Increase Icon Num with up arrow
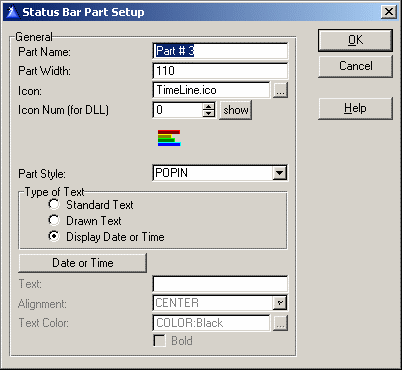 click(x=209, y=106)
